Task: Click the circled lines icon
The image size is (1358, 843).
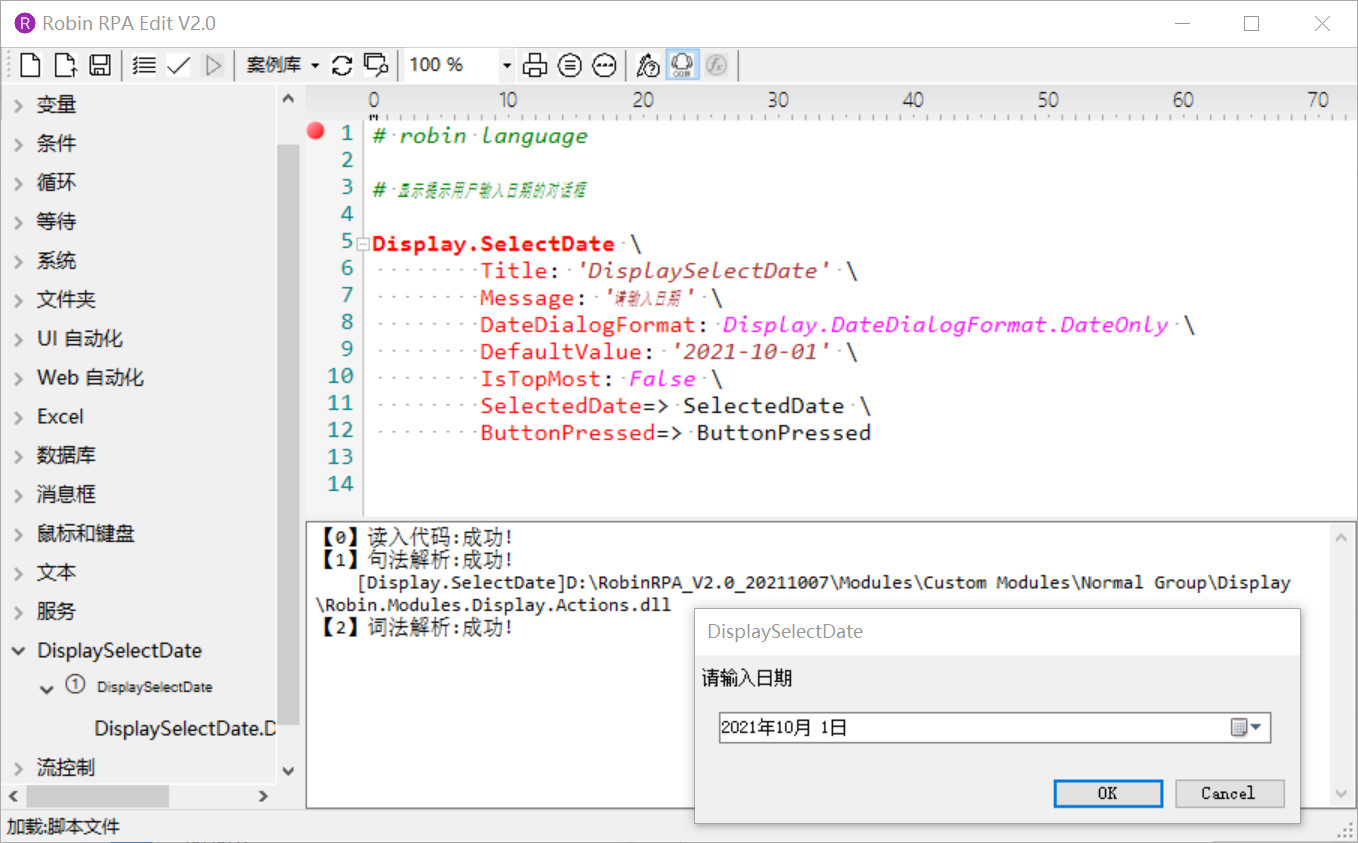Action: coord(570,66)
